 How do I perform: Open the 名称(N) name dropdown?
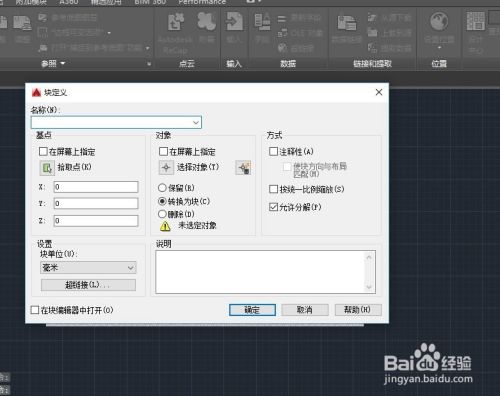pyautogui.click(x=196, y=123)
